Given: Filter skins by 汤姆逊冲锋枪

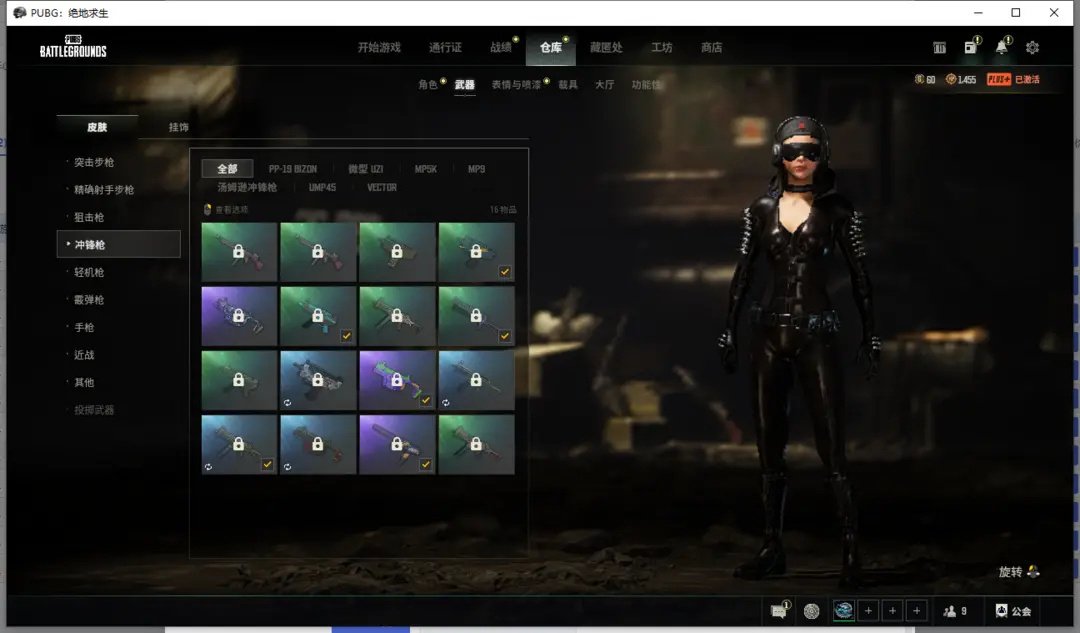Looking at the screenshot, I should pos(247,187).
